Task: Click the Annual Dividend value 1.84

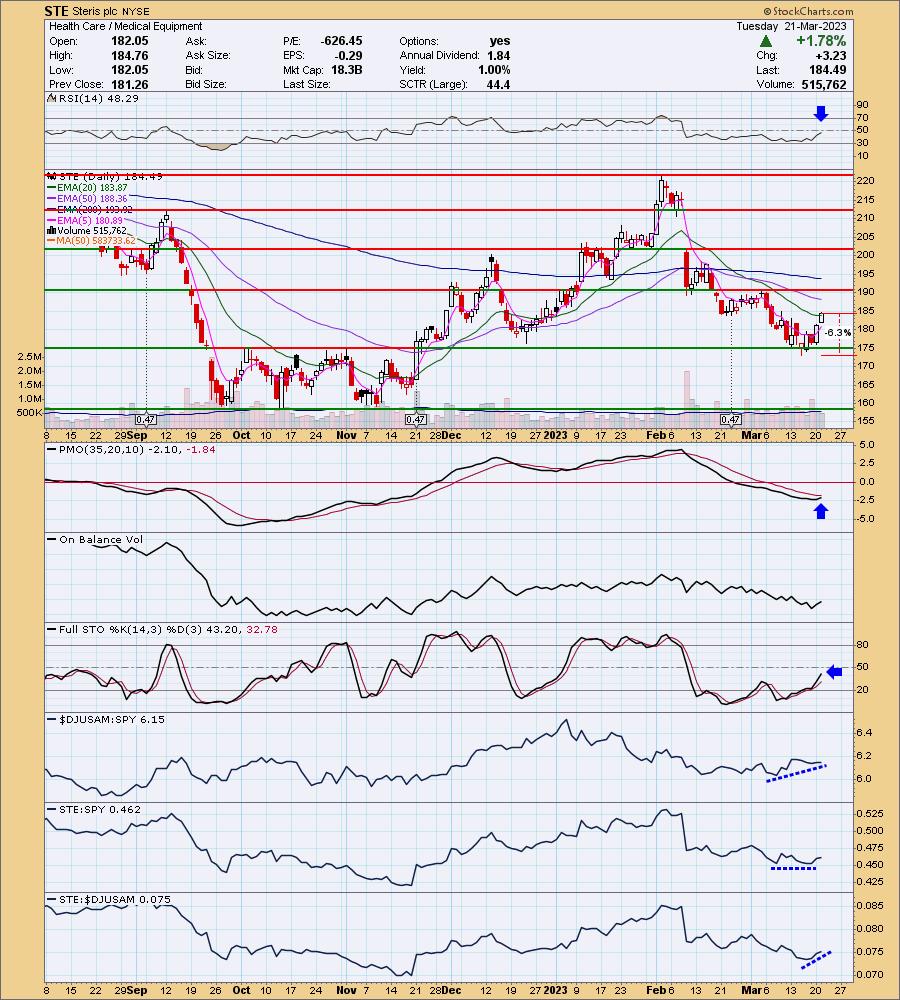Action: coord(498,55)
